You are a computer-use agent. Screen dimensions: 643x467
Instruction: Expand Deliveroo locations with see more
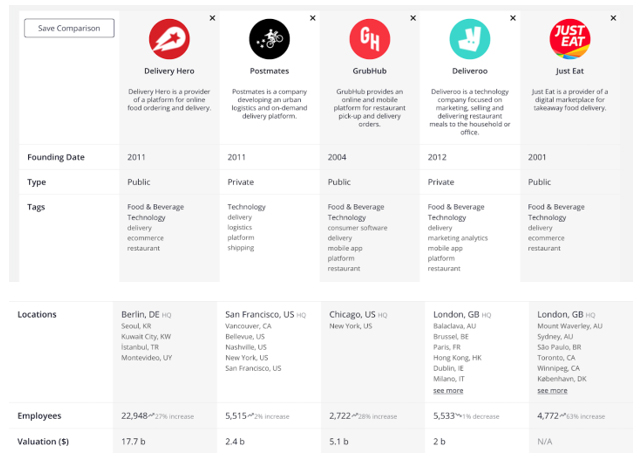448,391
